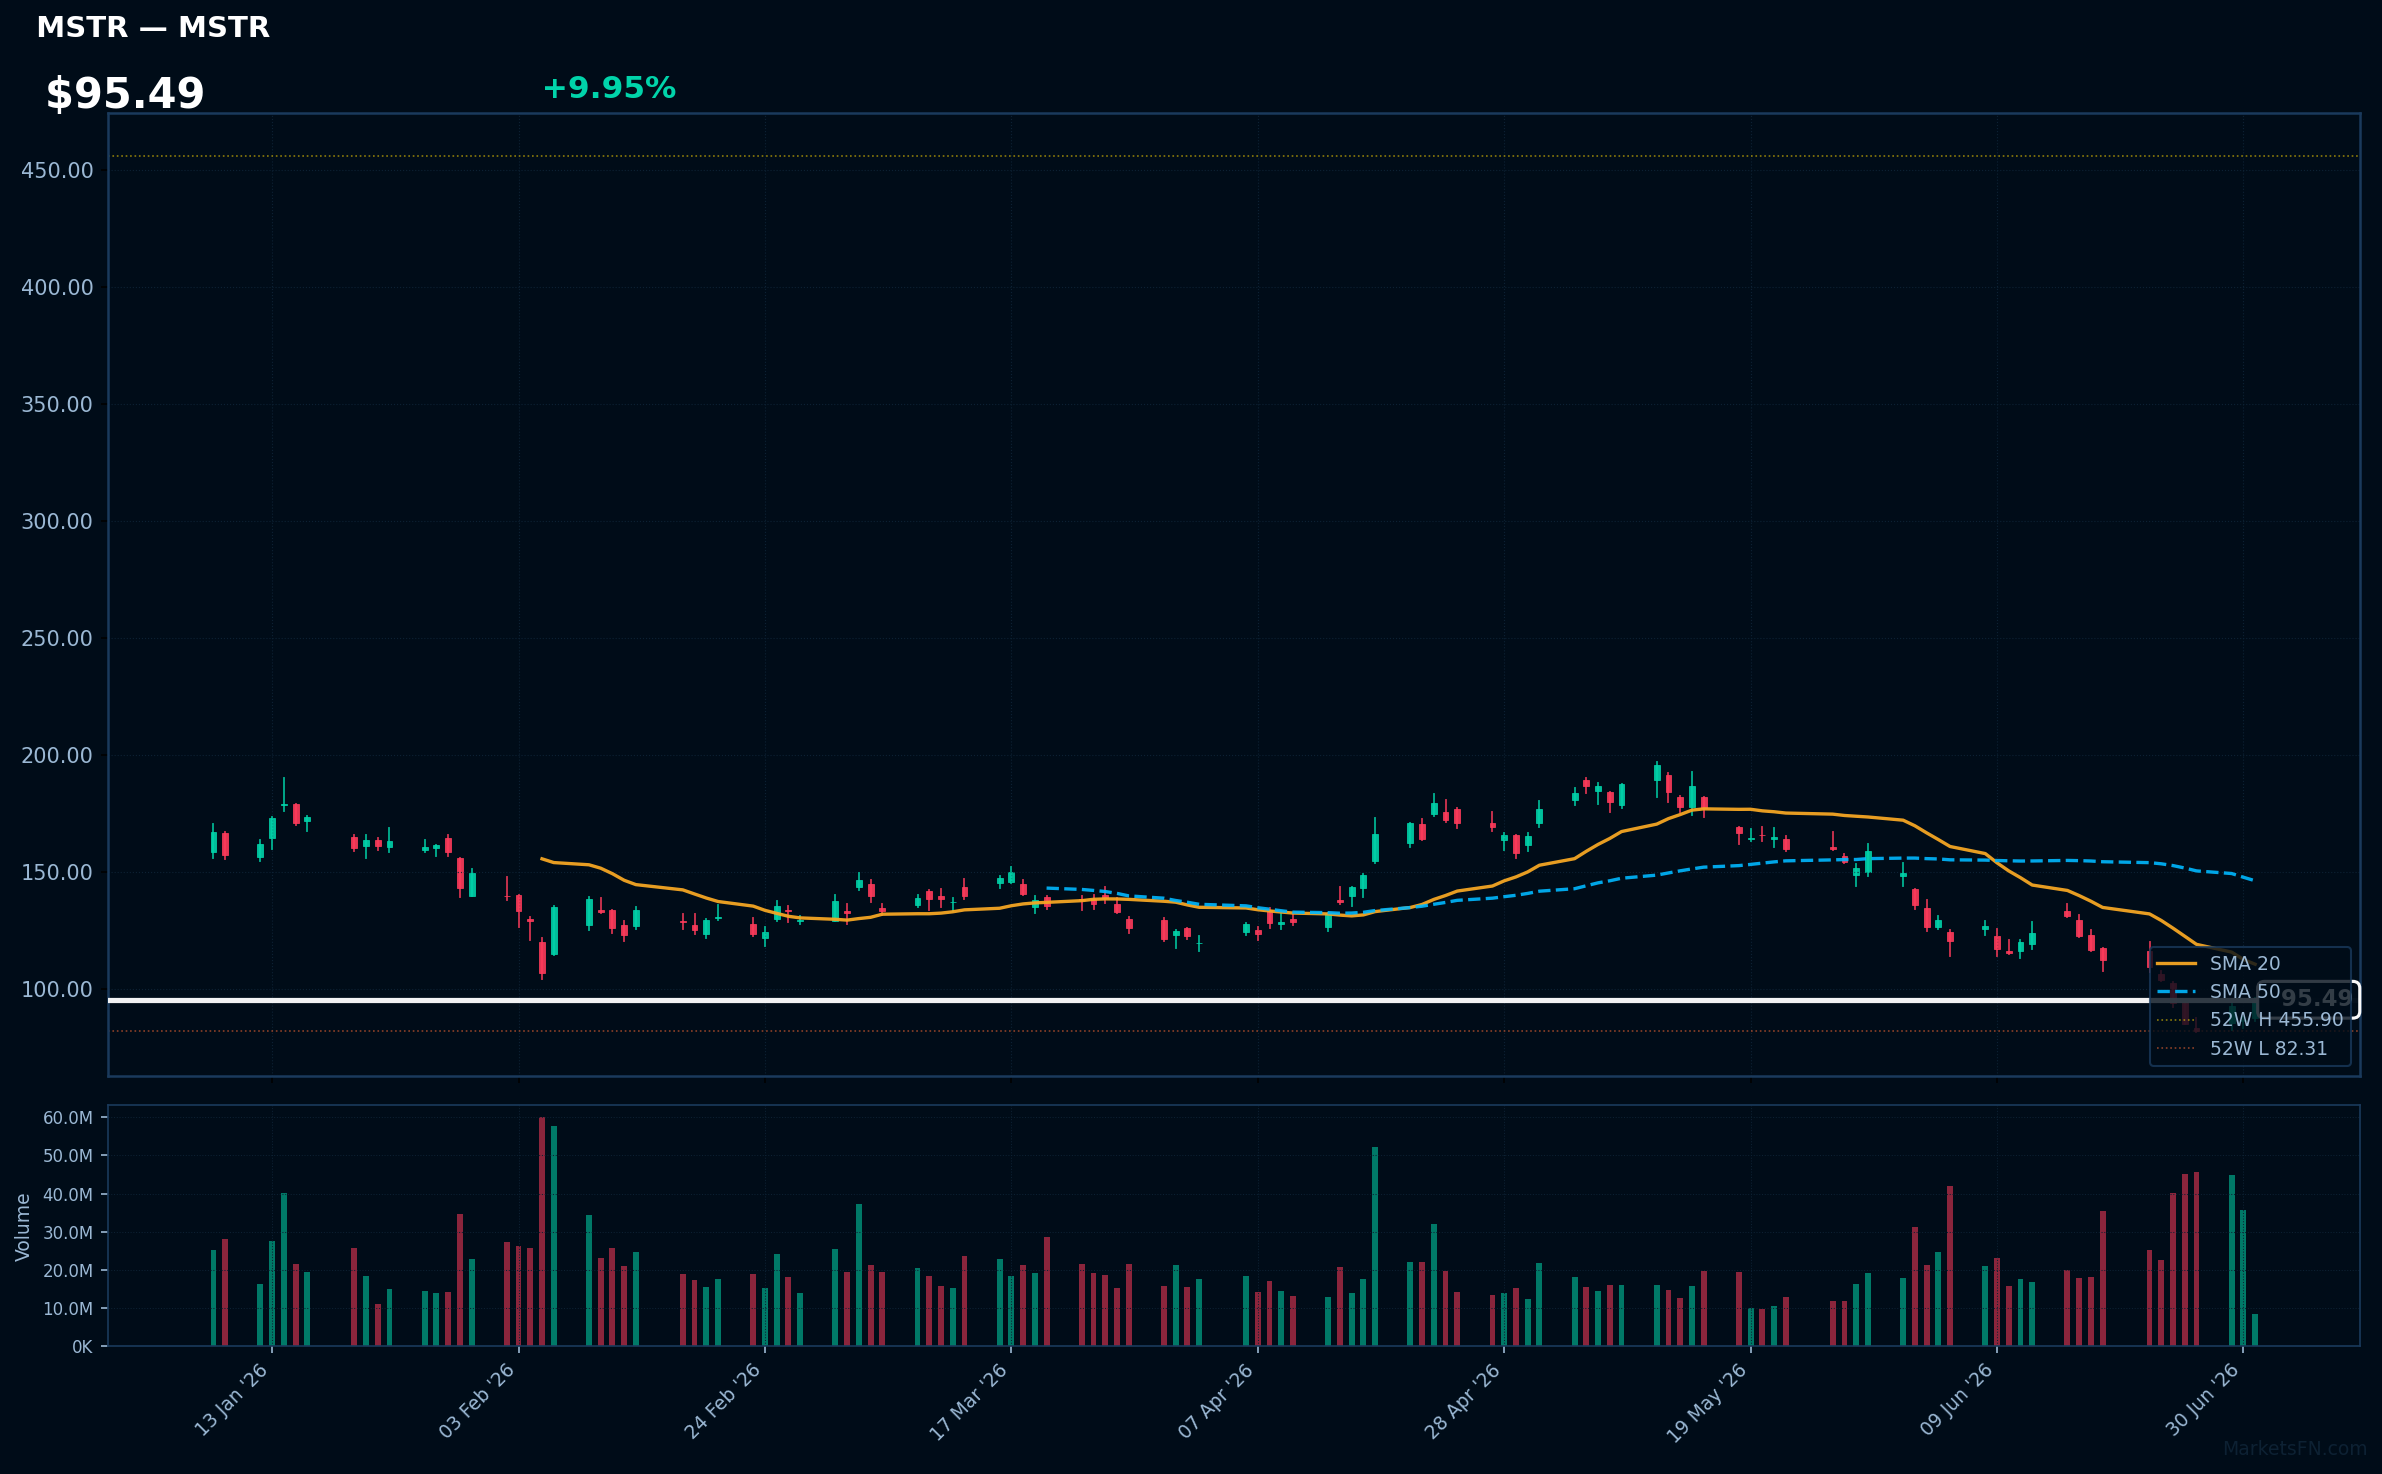The height and width of the screenshot is (1474, 2382).
Task: Click the 19 May '26 date label
Action: click(x=1707, y=1402)
